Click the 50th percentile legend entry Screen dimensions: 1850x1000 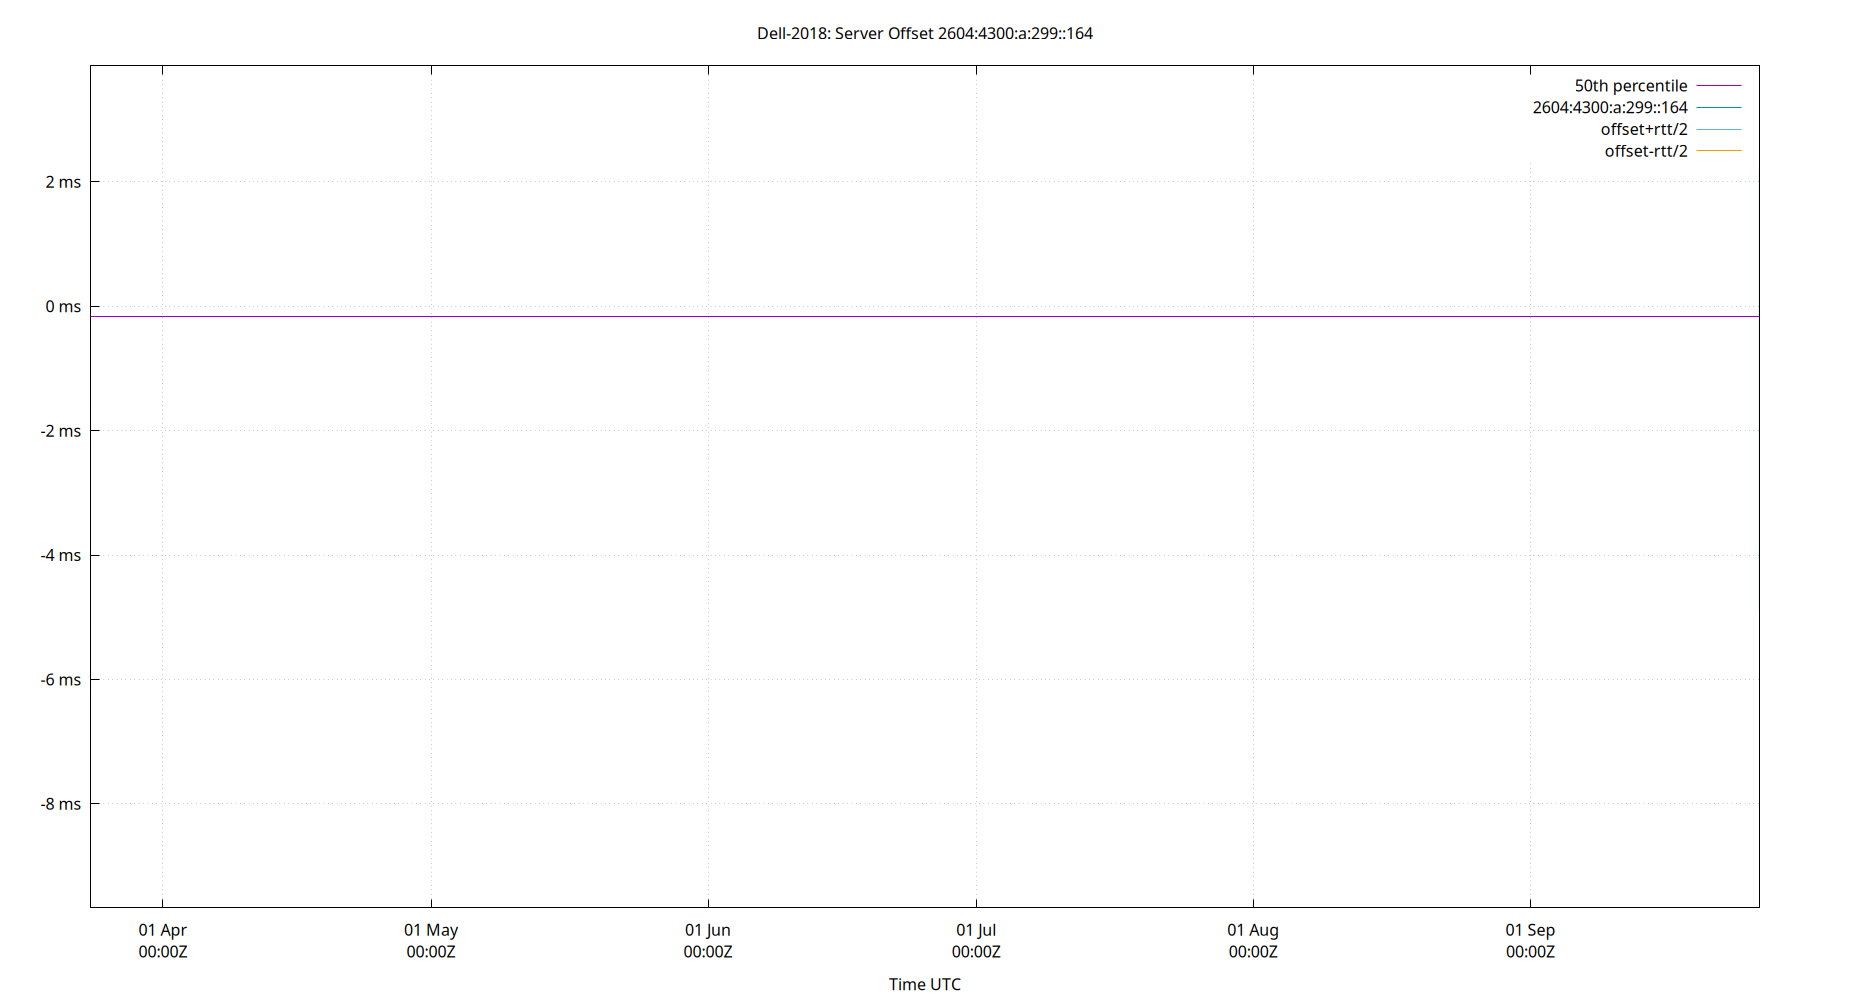tap(1631, 85)
